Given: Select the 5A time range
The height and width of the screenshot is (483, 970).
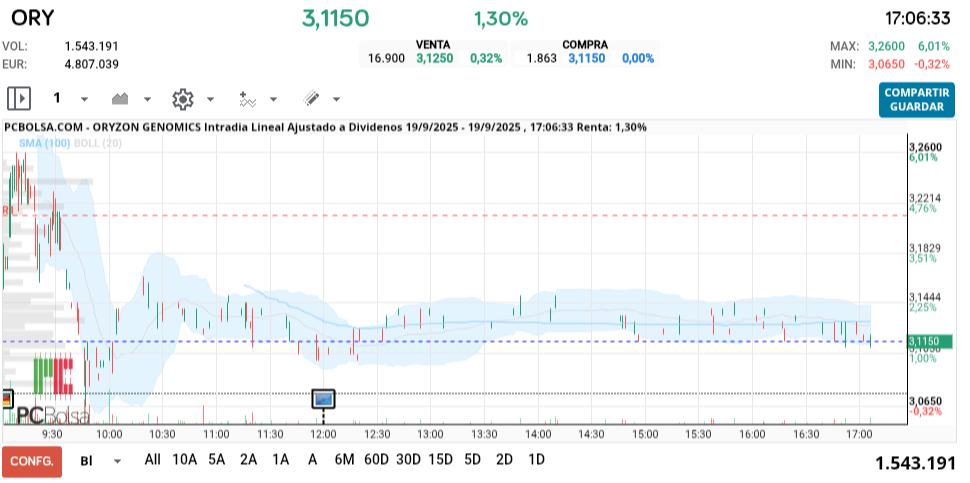Looking at the screenshot, I should 217,459.
